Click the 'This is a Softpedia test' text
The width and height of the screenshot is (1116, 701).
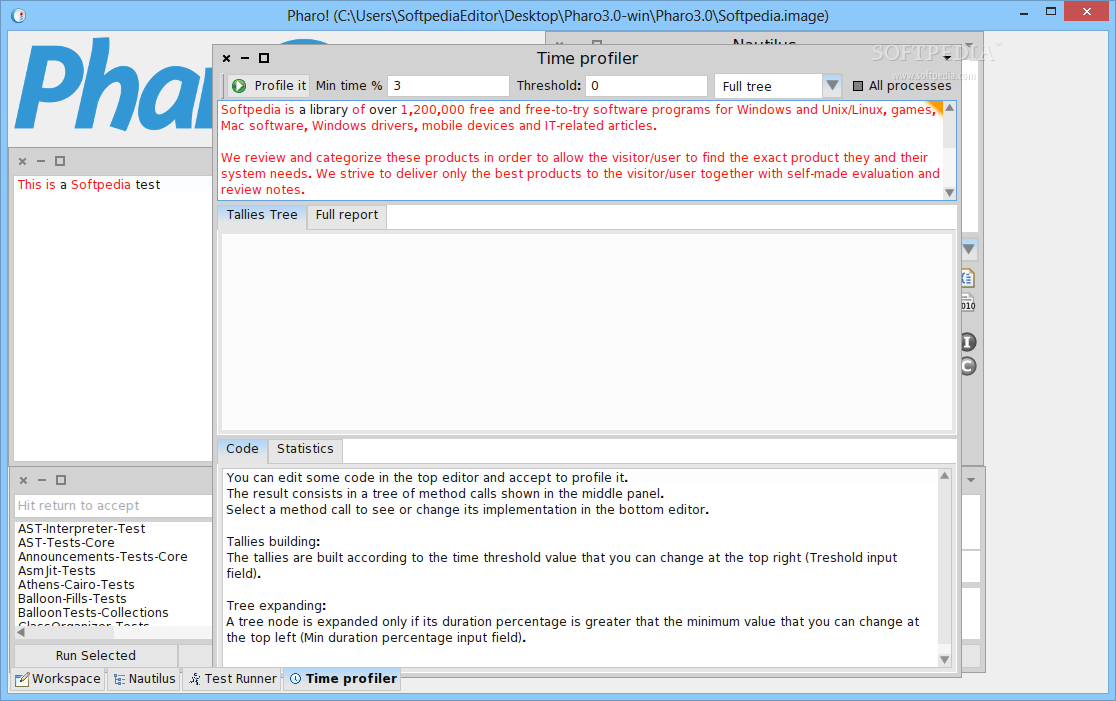pos(89,185)
